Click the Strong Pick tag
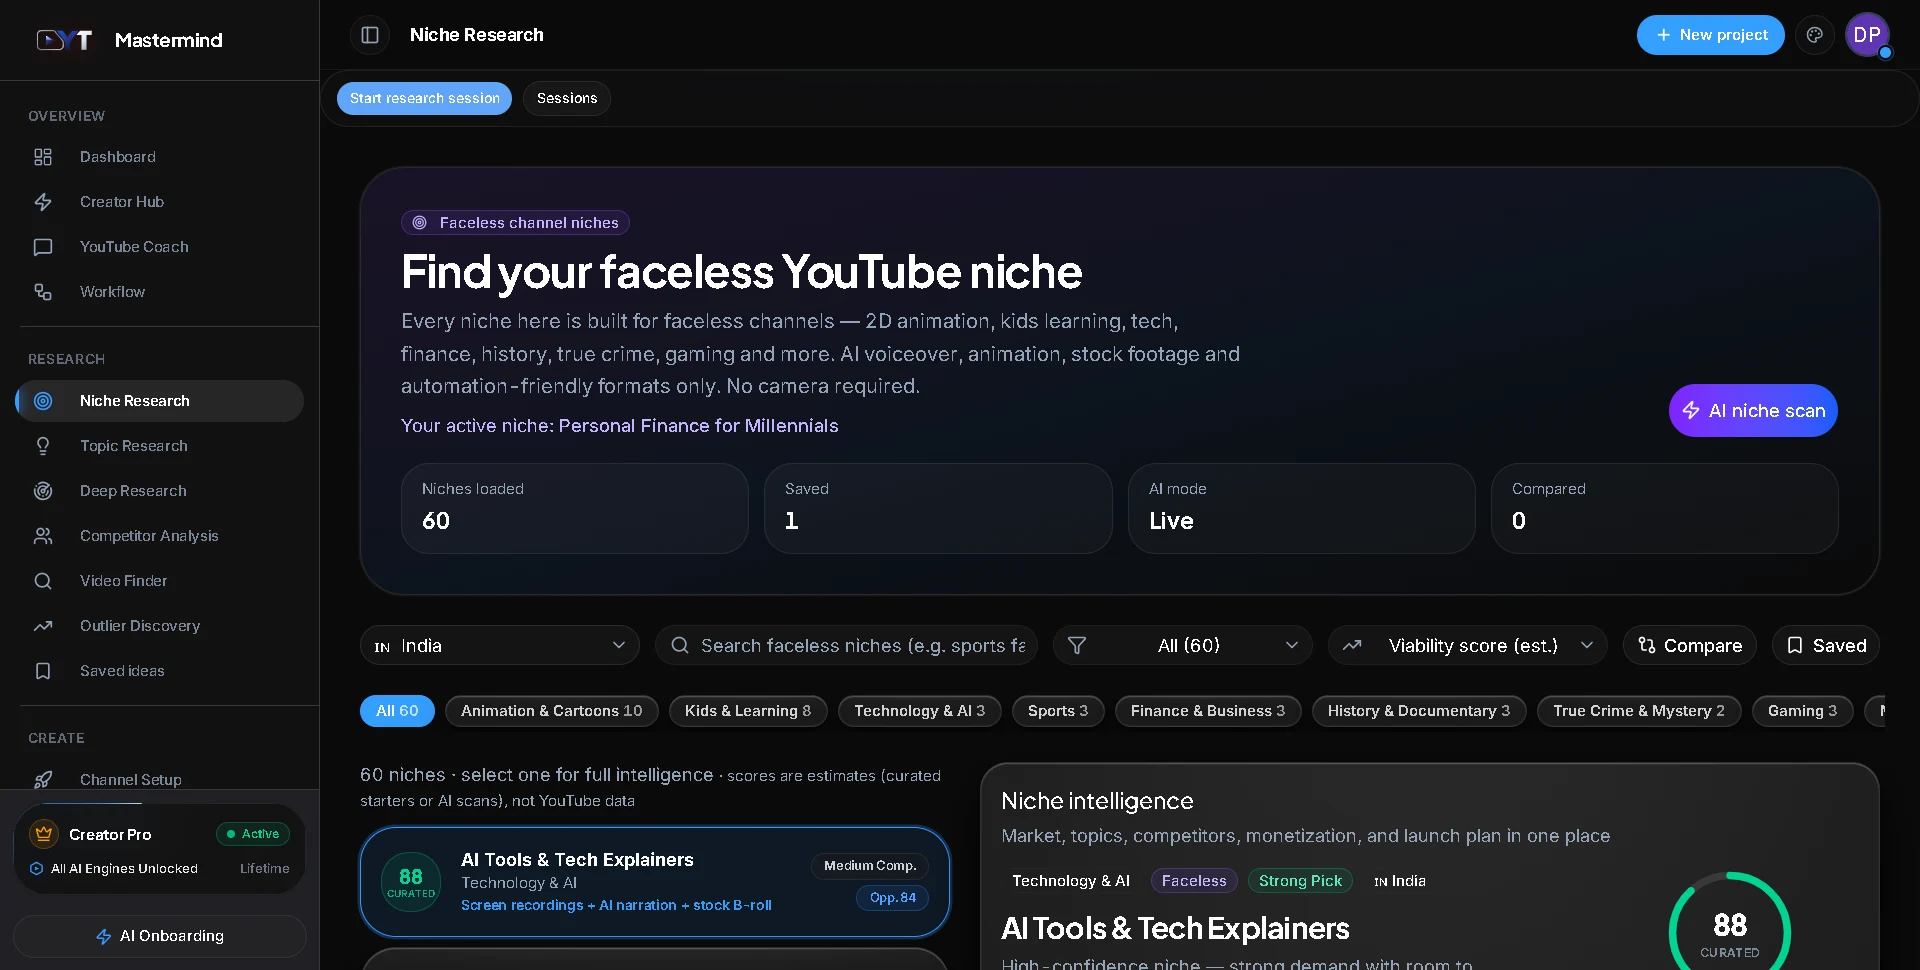 point(1300,881)
